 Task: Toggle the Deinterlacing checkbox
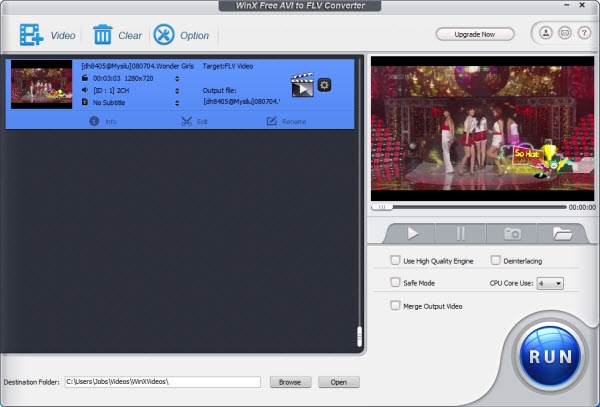496,260
